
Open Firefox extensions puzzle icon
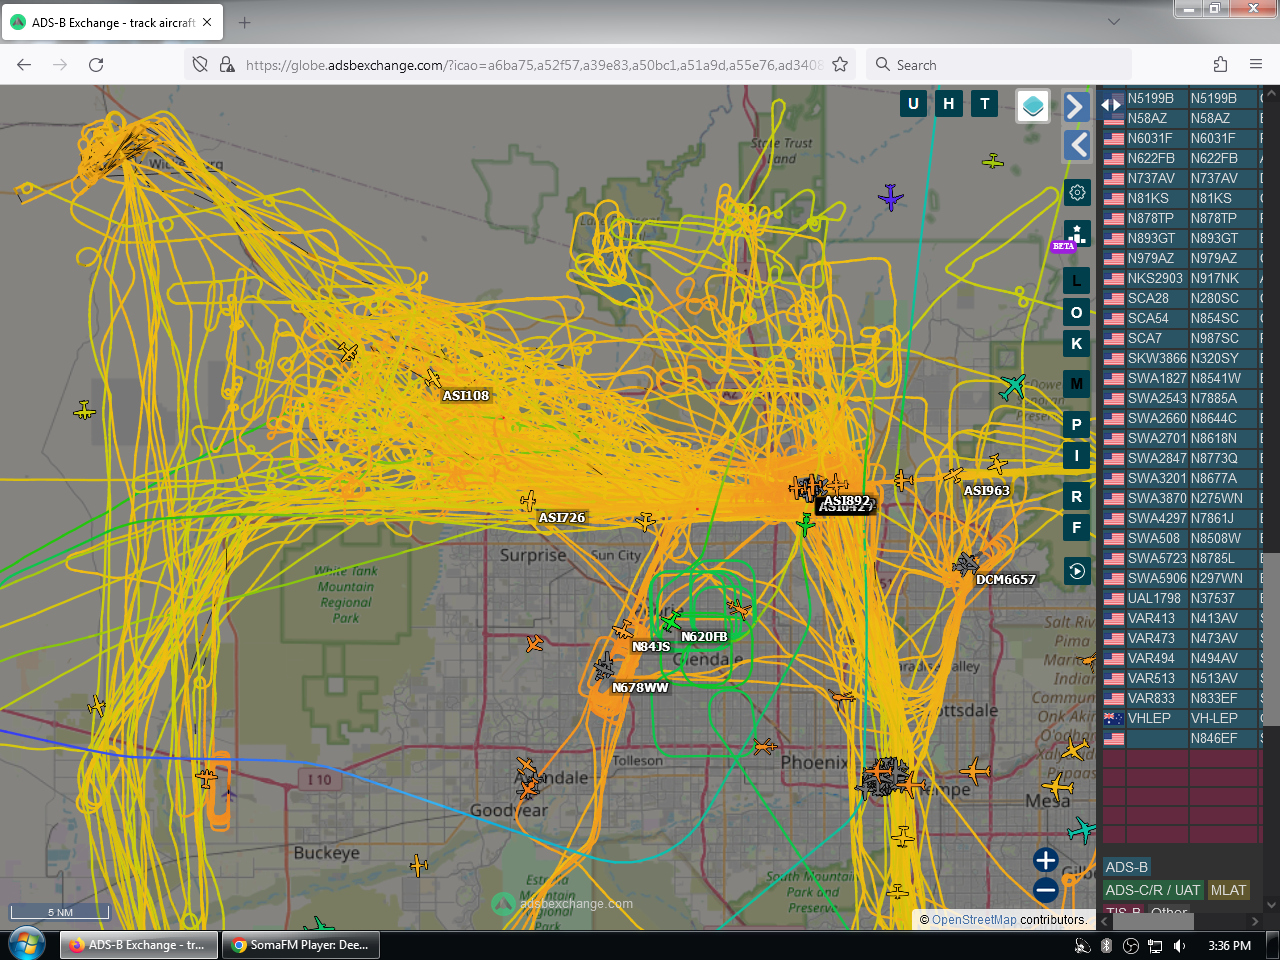tap(1220, 64)
